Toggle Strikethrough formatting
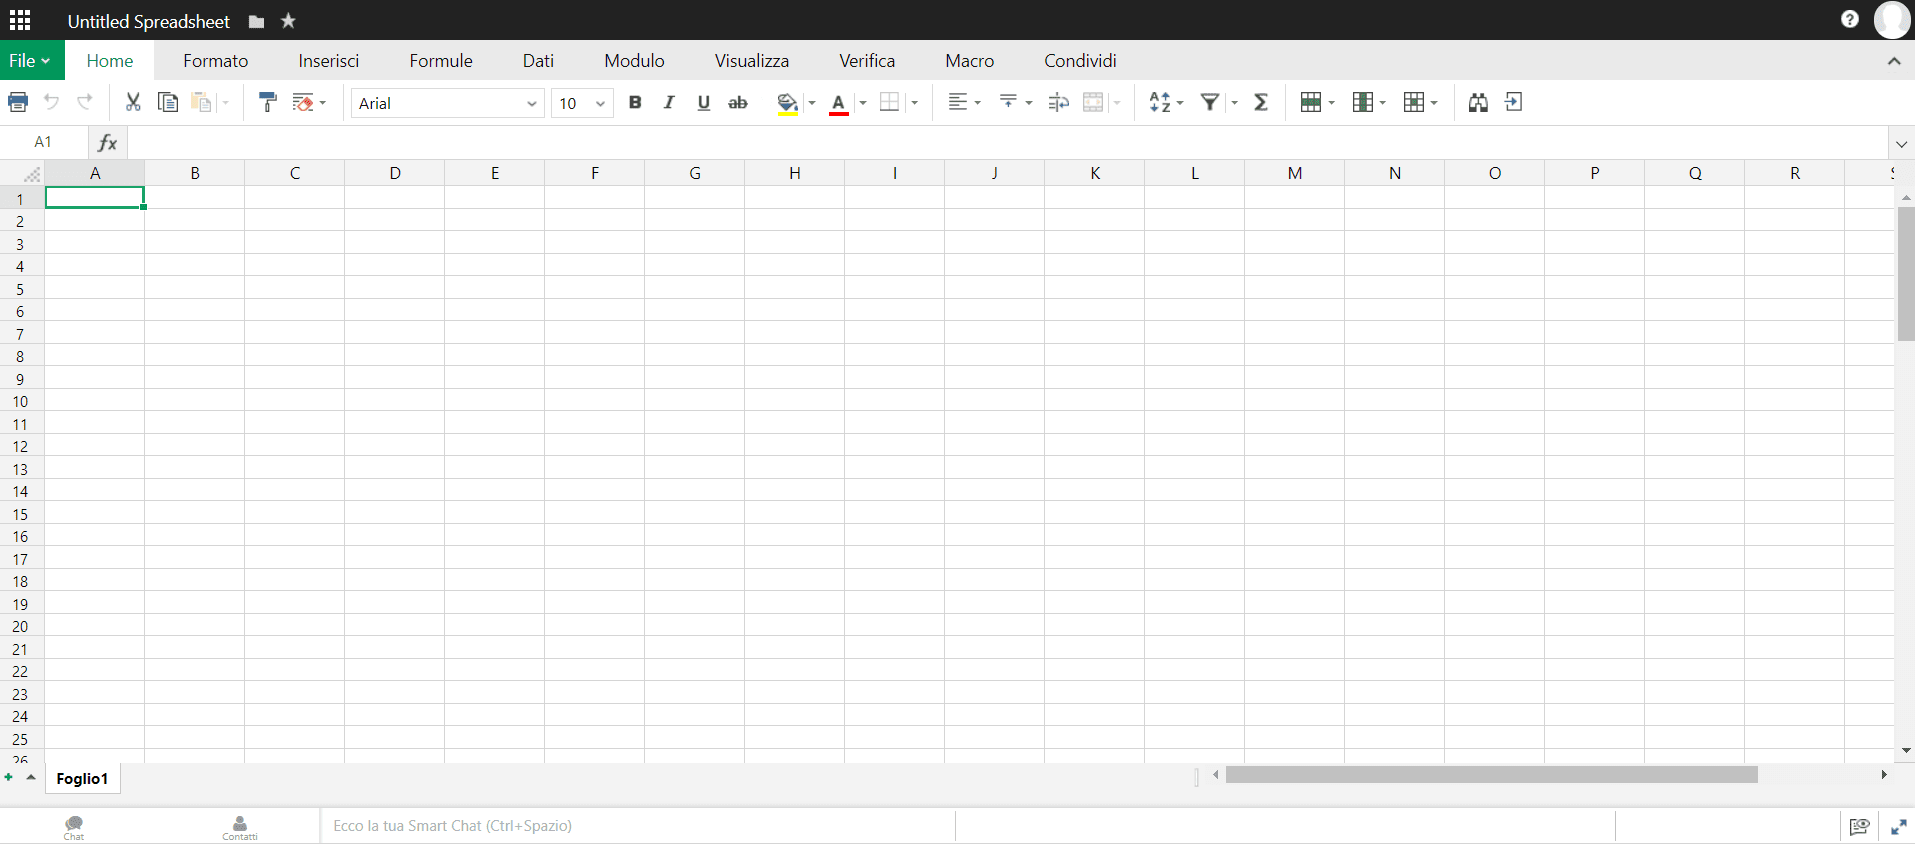Viewport: 1915px width, 849px height. [738, 102]
